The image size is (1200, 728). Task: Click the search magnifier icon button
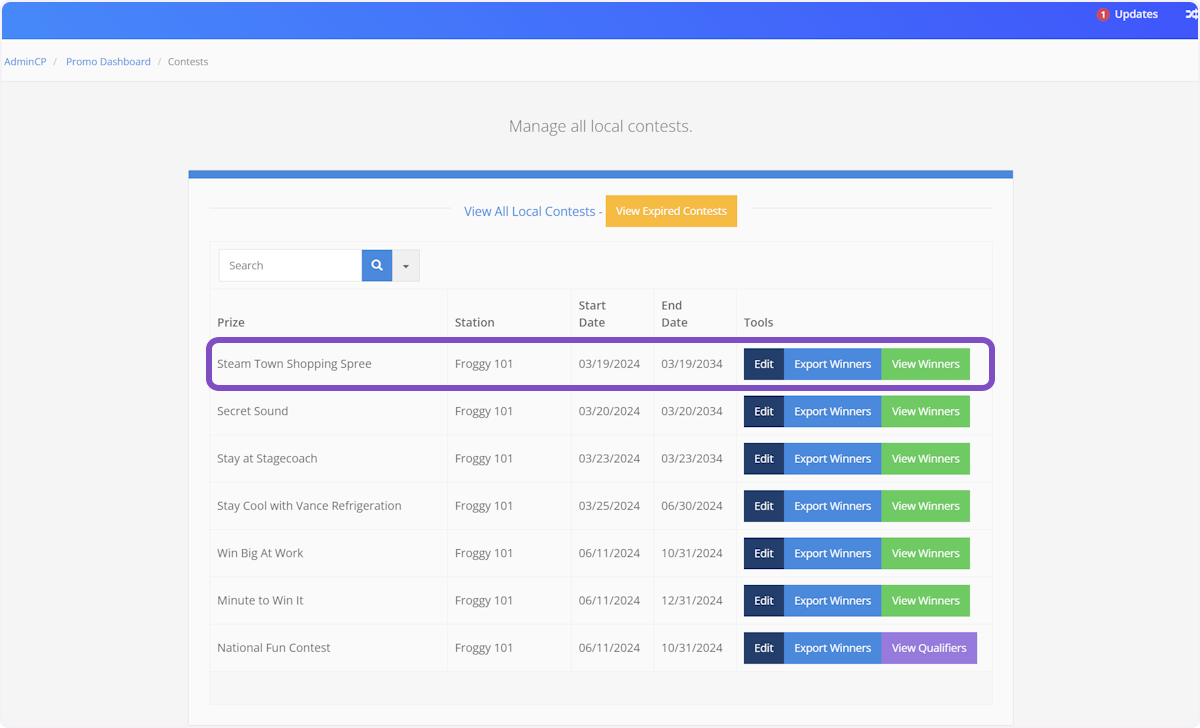coord(377,266)
